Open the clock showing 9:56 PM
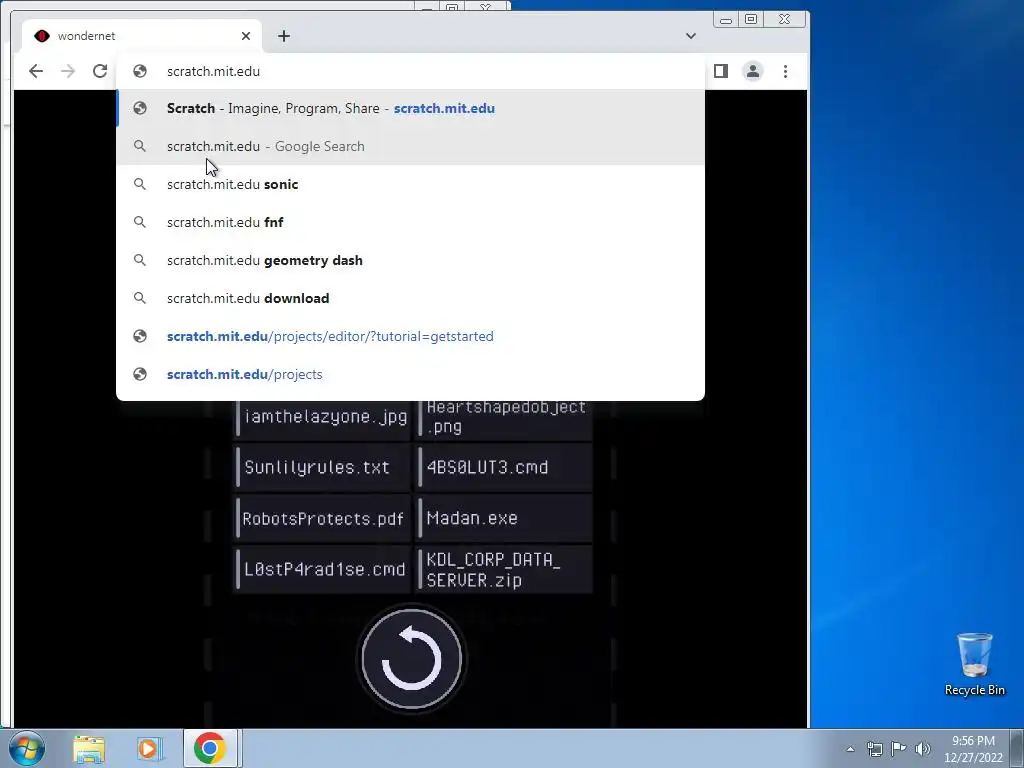 (973, 749)
